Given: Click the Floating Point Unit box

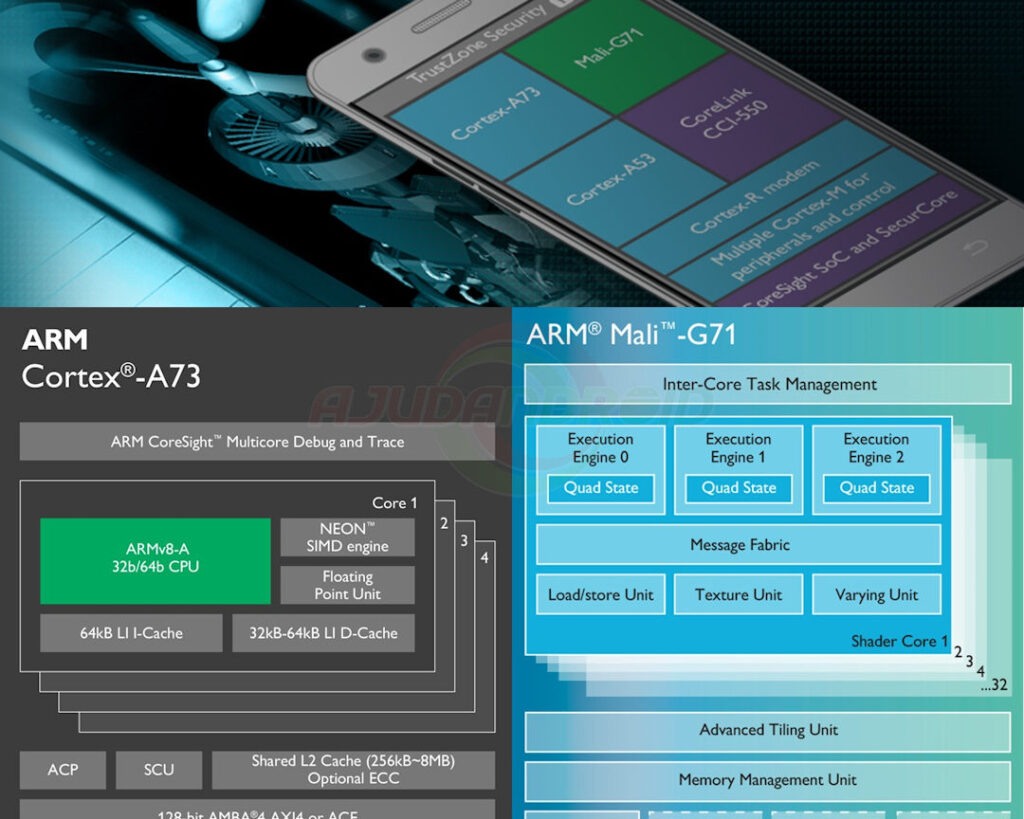Looking at the screenshot, I should click(347, 585).
